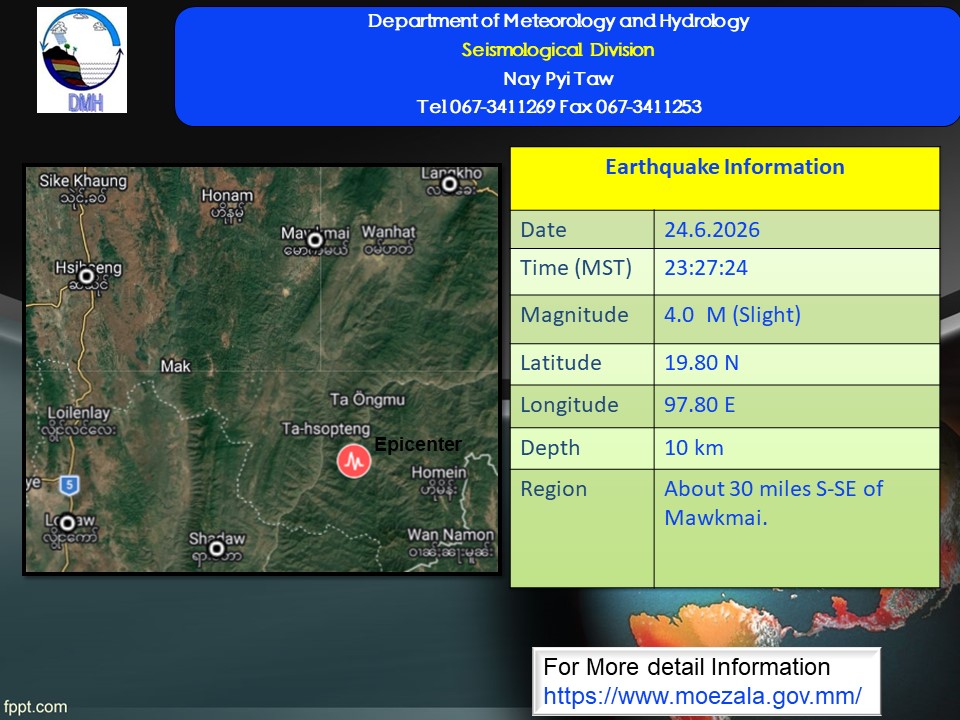Click the 'Date' row label
This screenshot has height=720, width=960.
pyautogui.click(x=543, y=230)
